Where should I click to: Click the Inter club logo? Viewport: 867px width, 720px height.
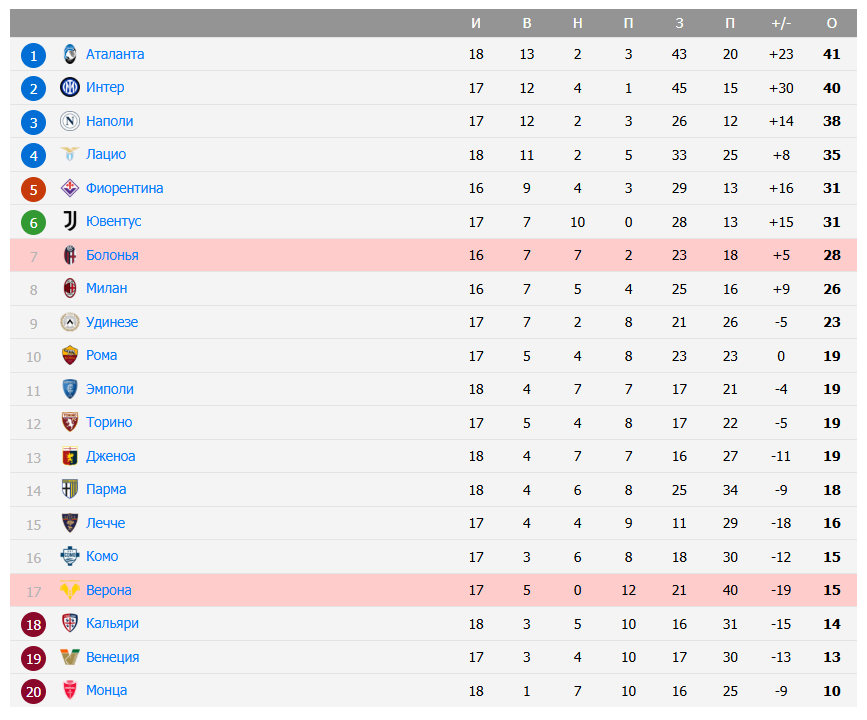[70, 88]
